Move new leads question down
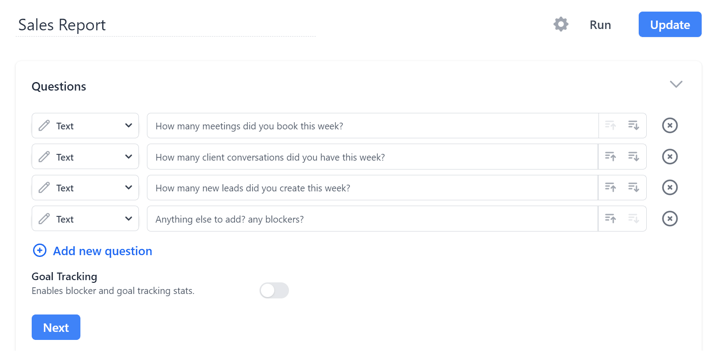Screen dimensions: 720x364 634,187
